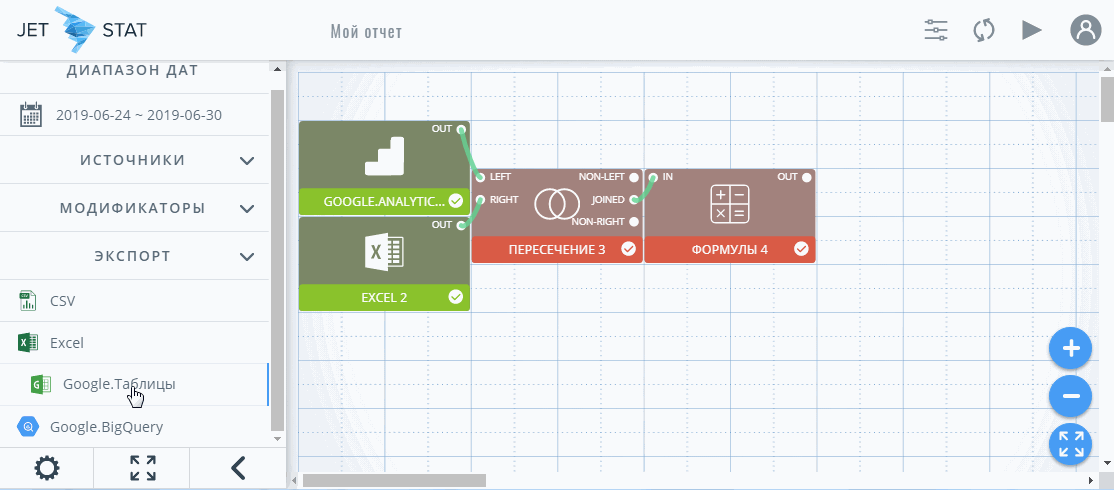
Task: Click the refresh sync arrows icon
Action: pos(984,30)
